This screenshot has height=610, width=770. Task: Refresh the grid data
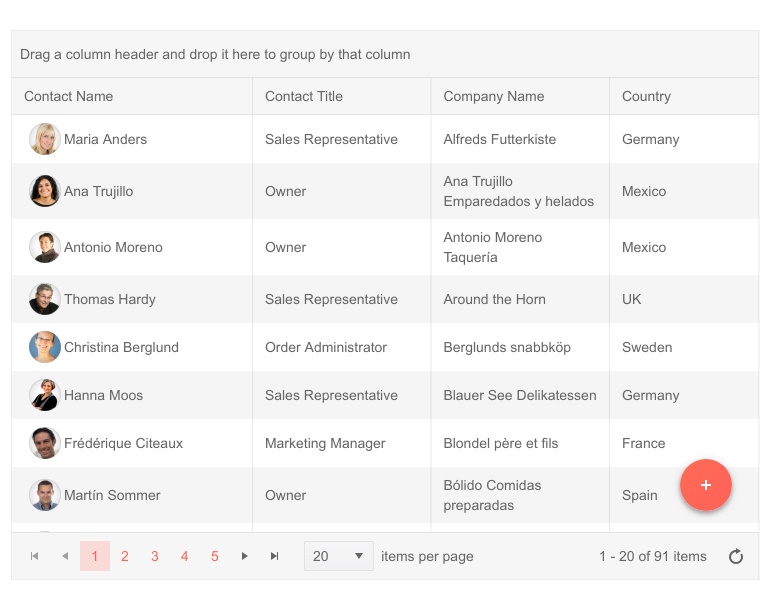(736, 557)
